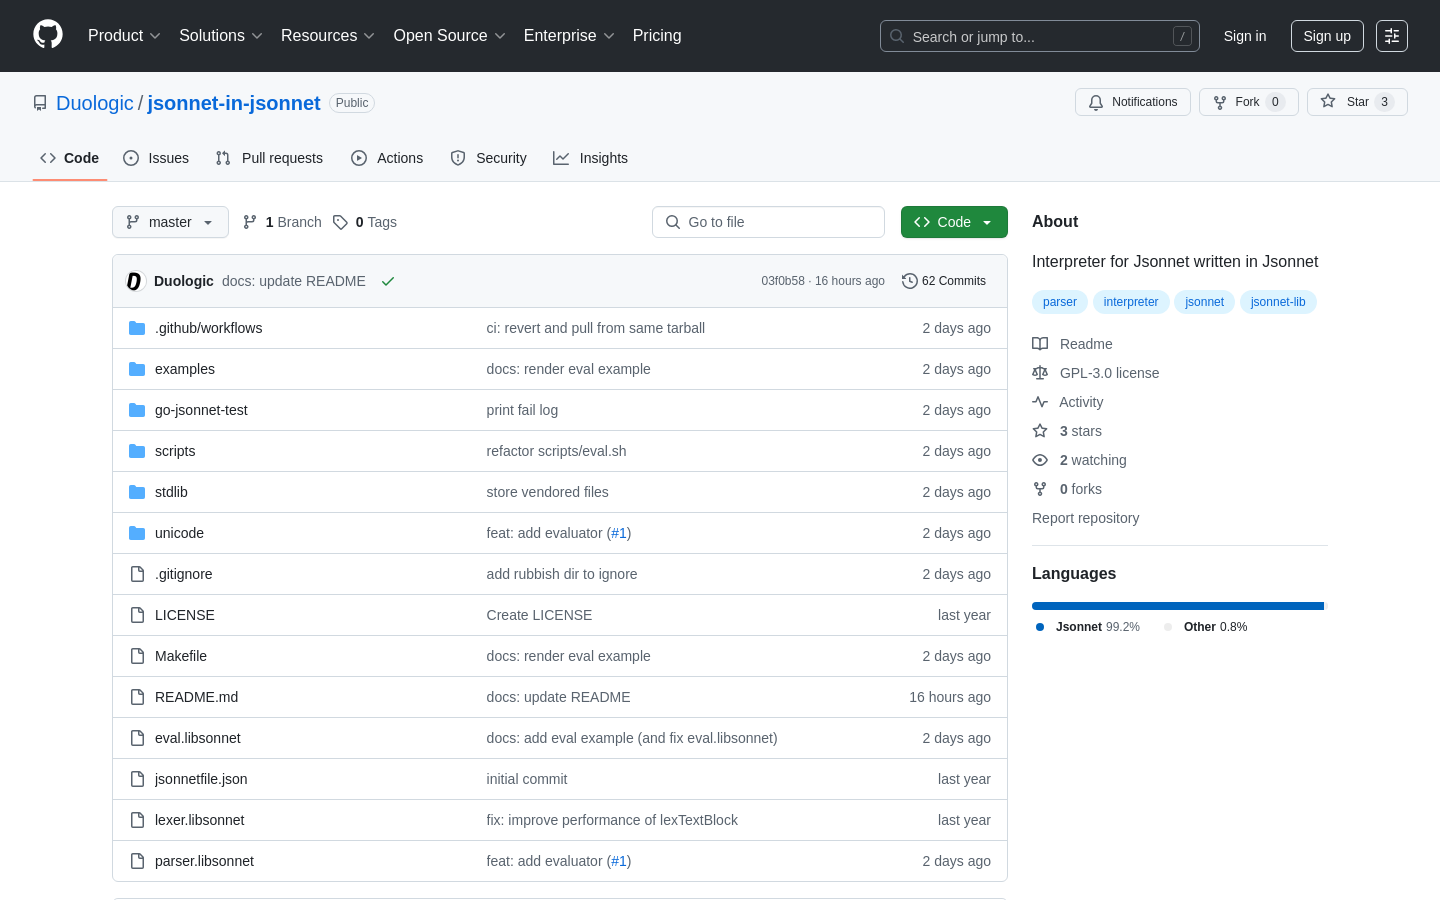The height and width of the screenshot is (900, 1440).
Task: Click the Makefile file icon
Action: 137,656
